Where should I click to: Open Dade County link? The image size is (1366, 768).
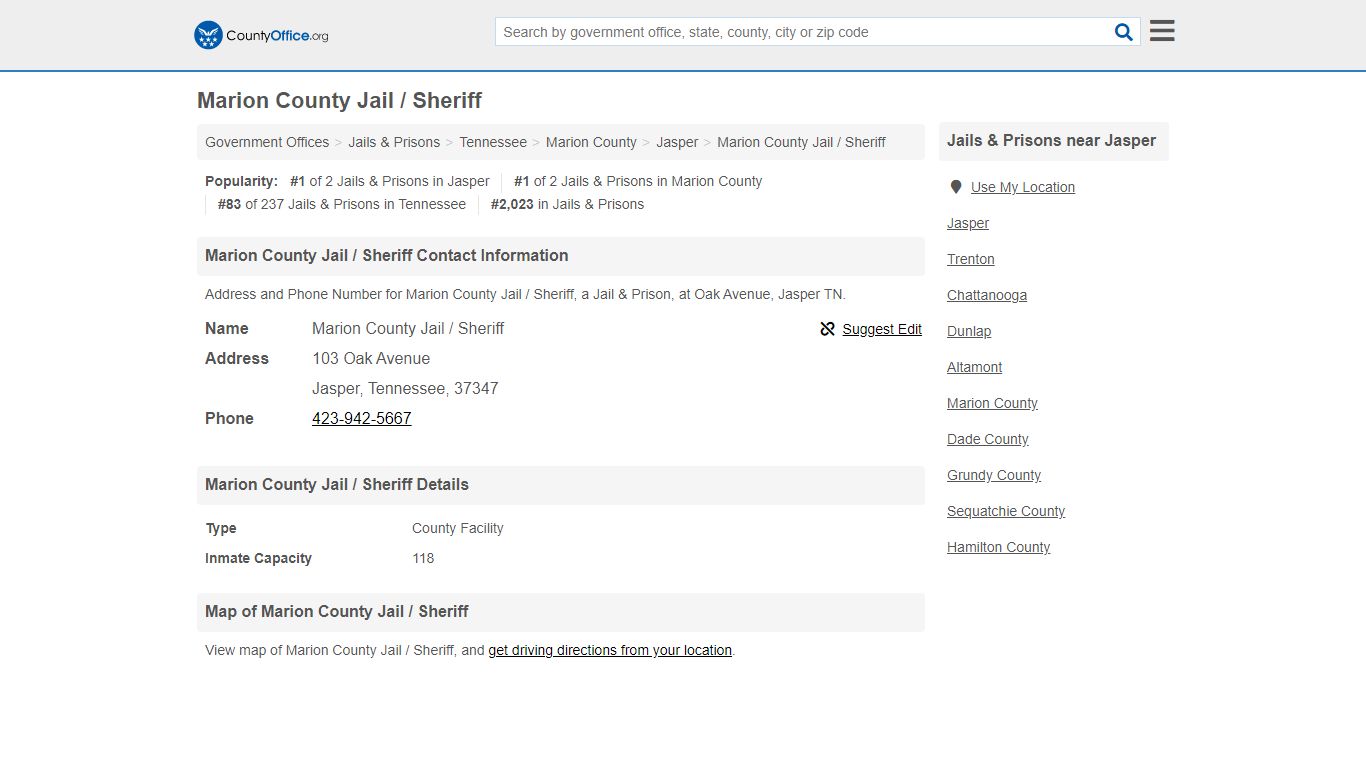click(x=988, y=439)
